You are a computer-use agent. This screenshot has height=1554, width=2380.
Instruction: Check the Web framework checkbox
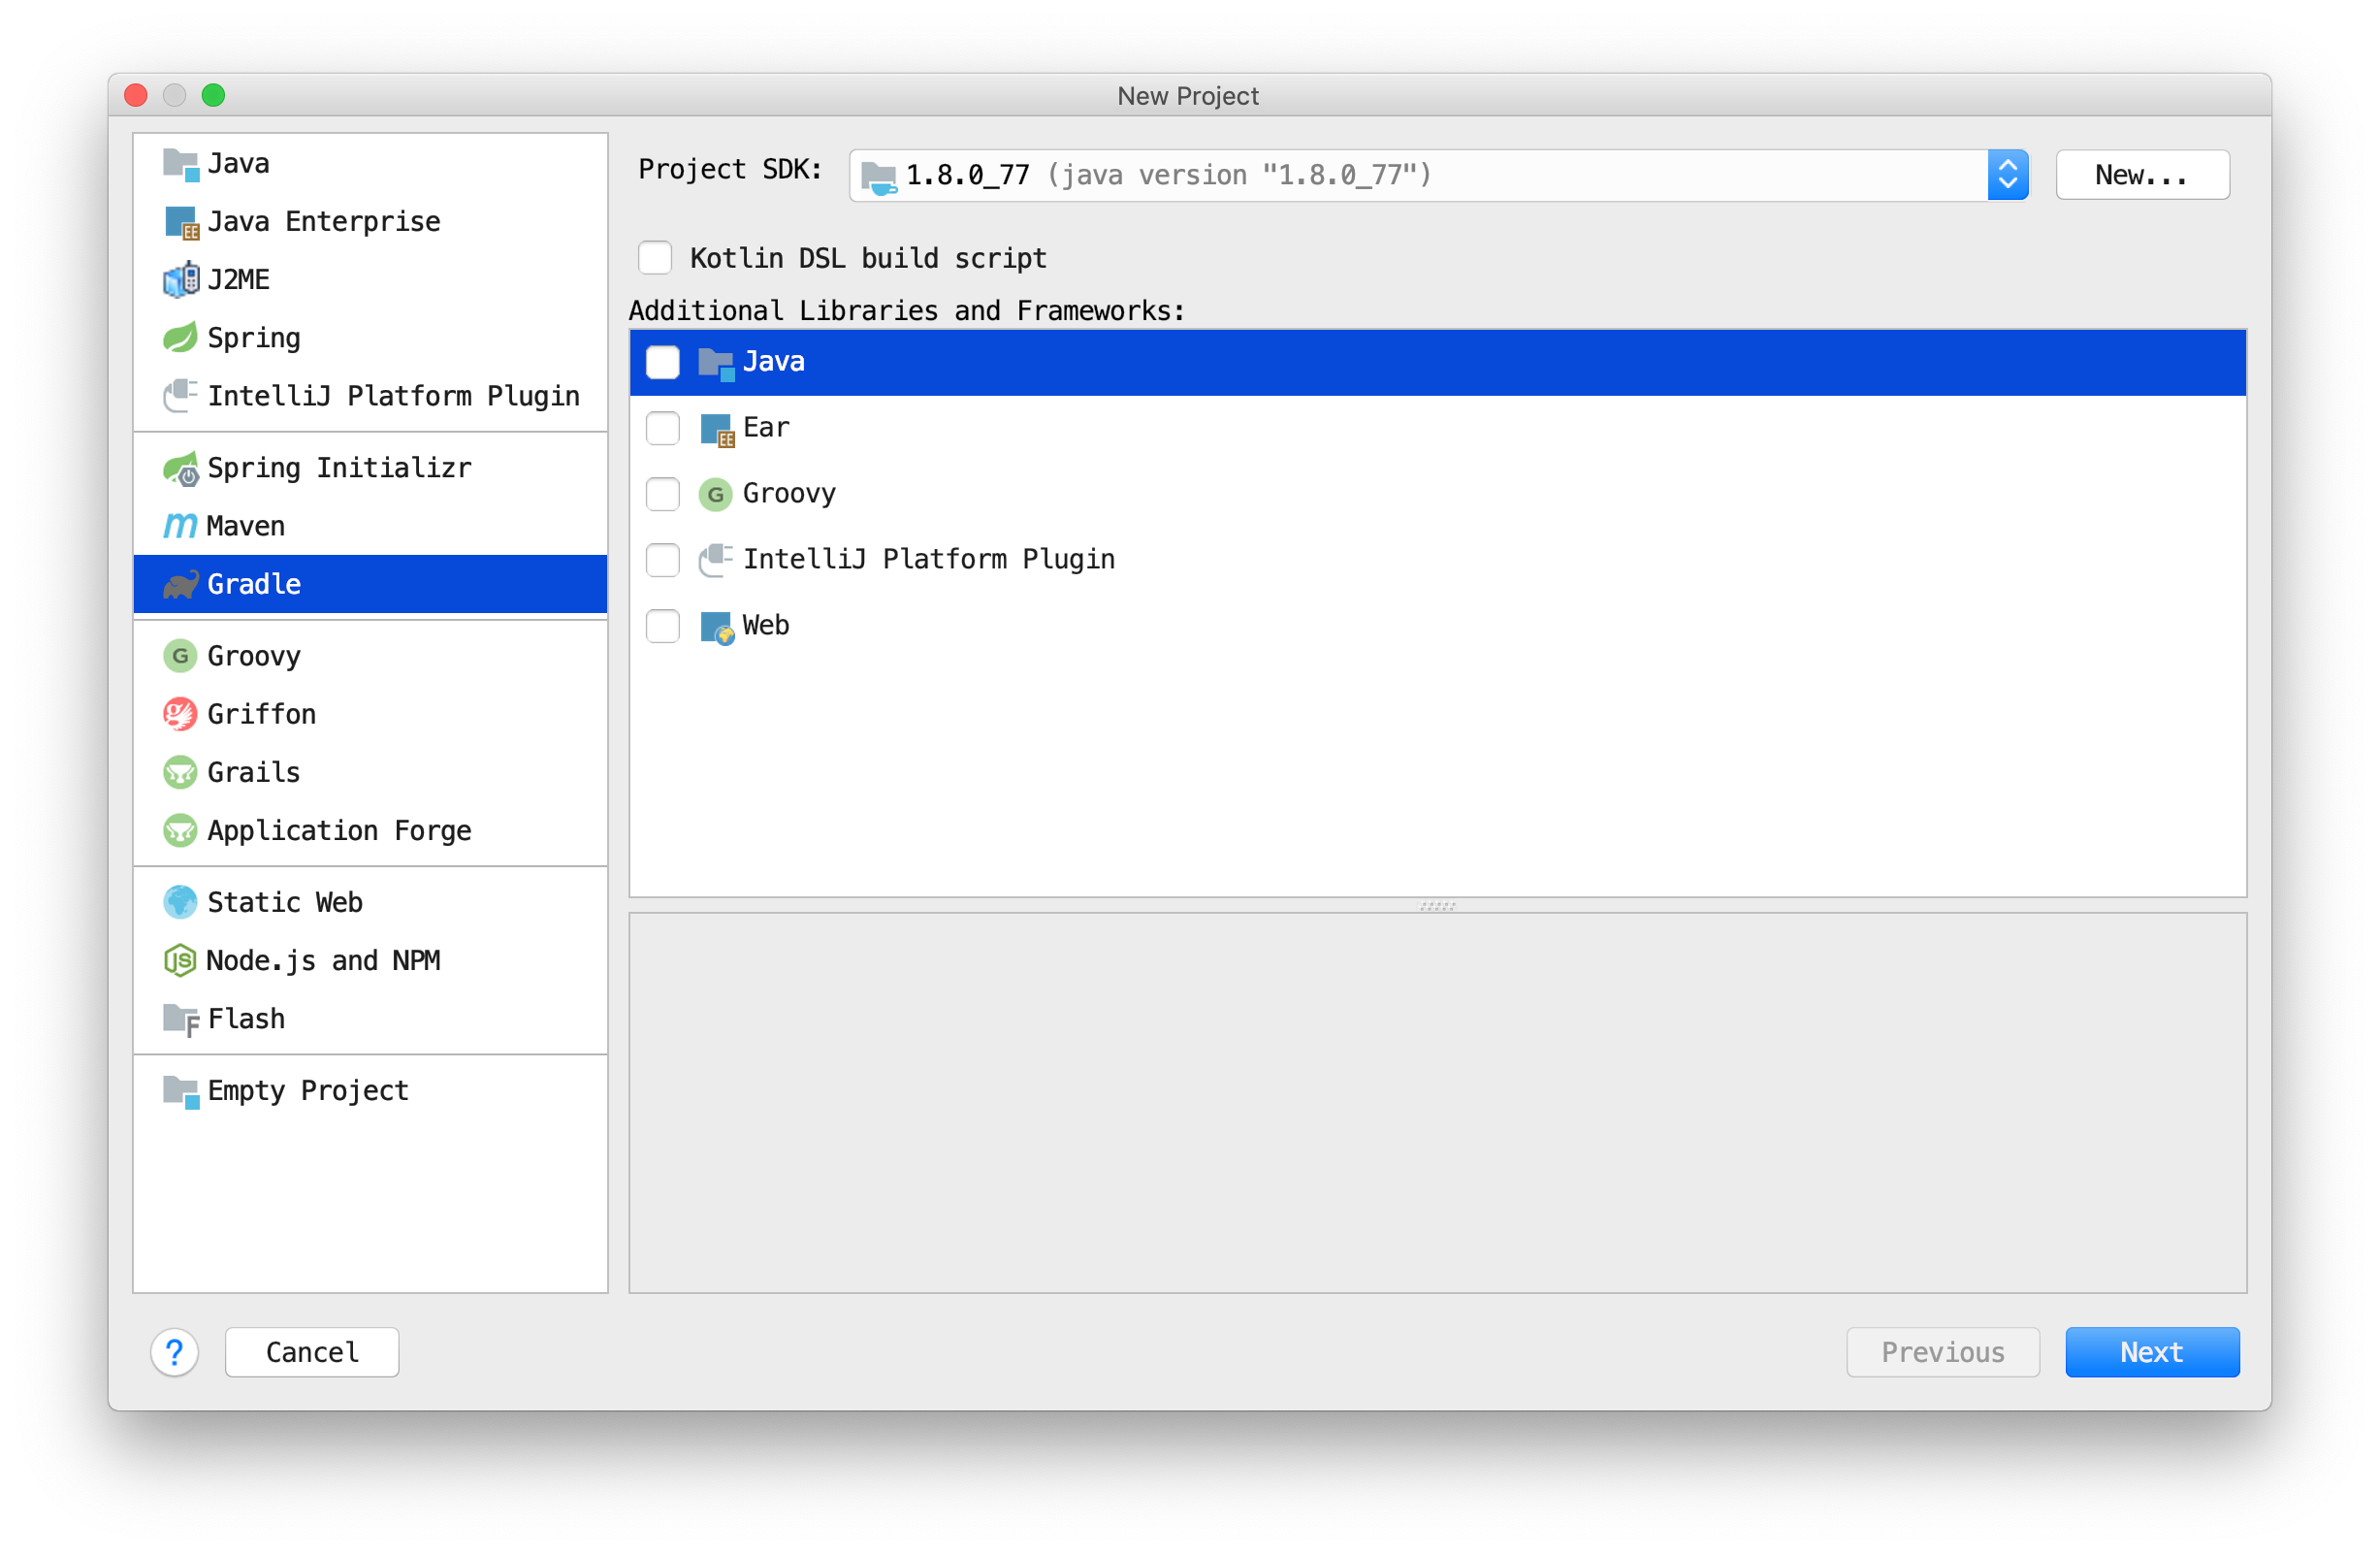coord(663,626)
